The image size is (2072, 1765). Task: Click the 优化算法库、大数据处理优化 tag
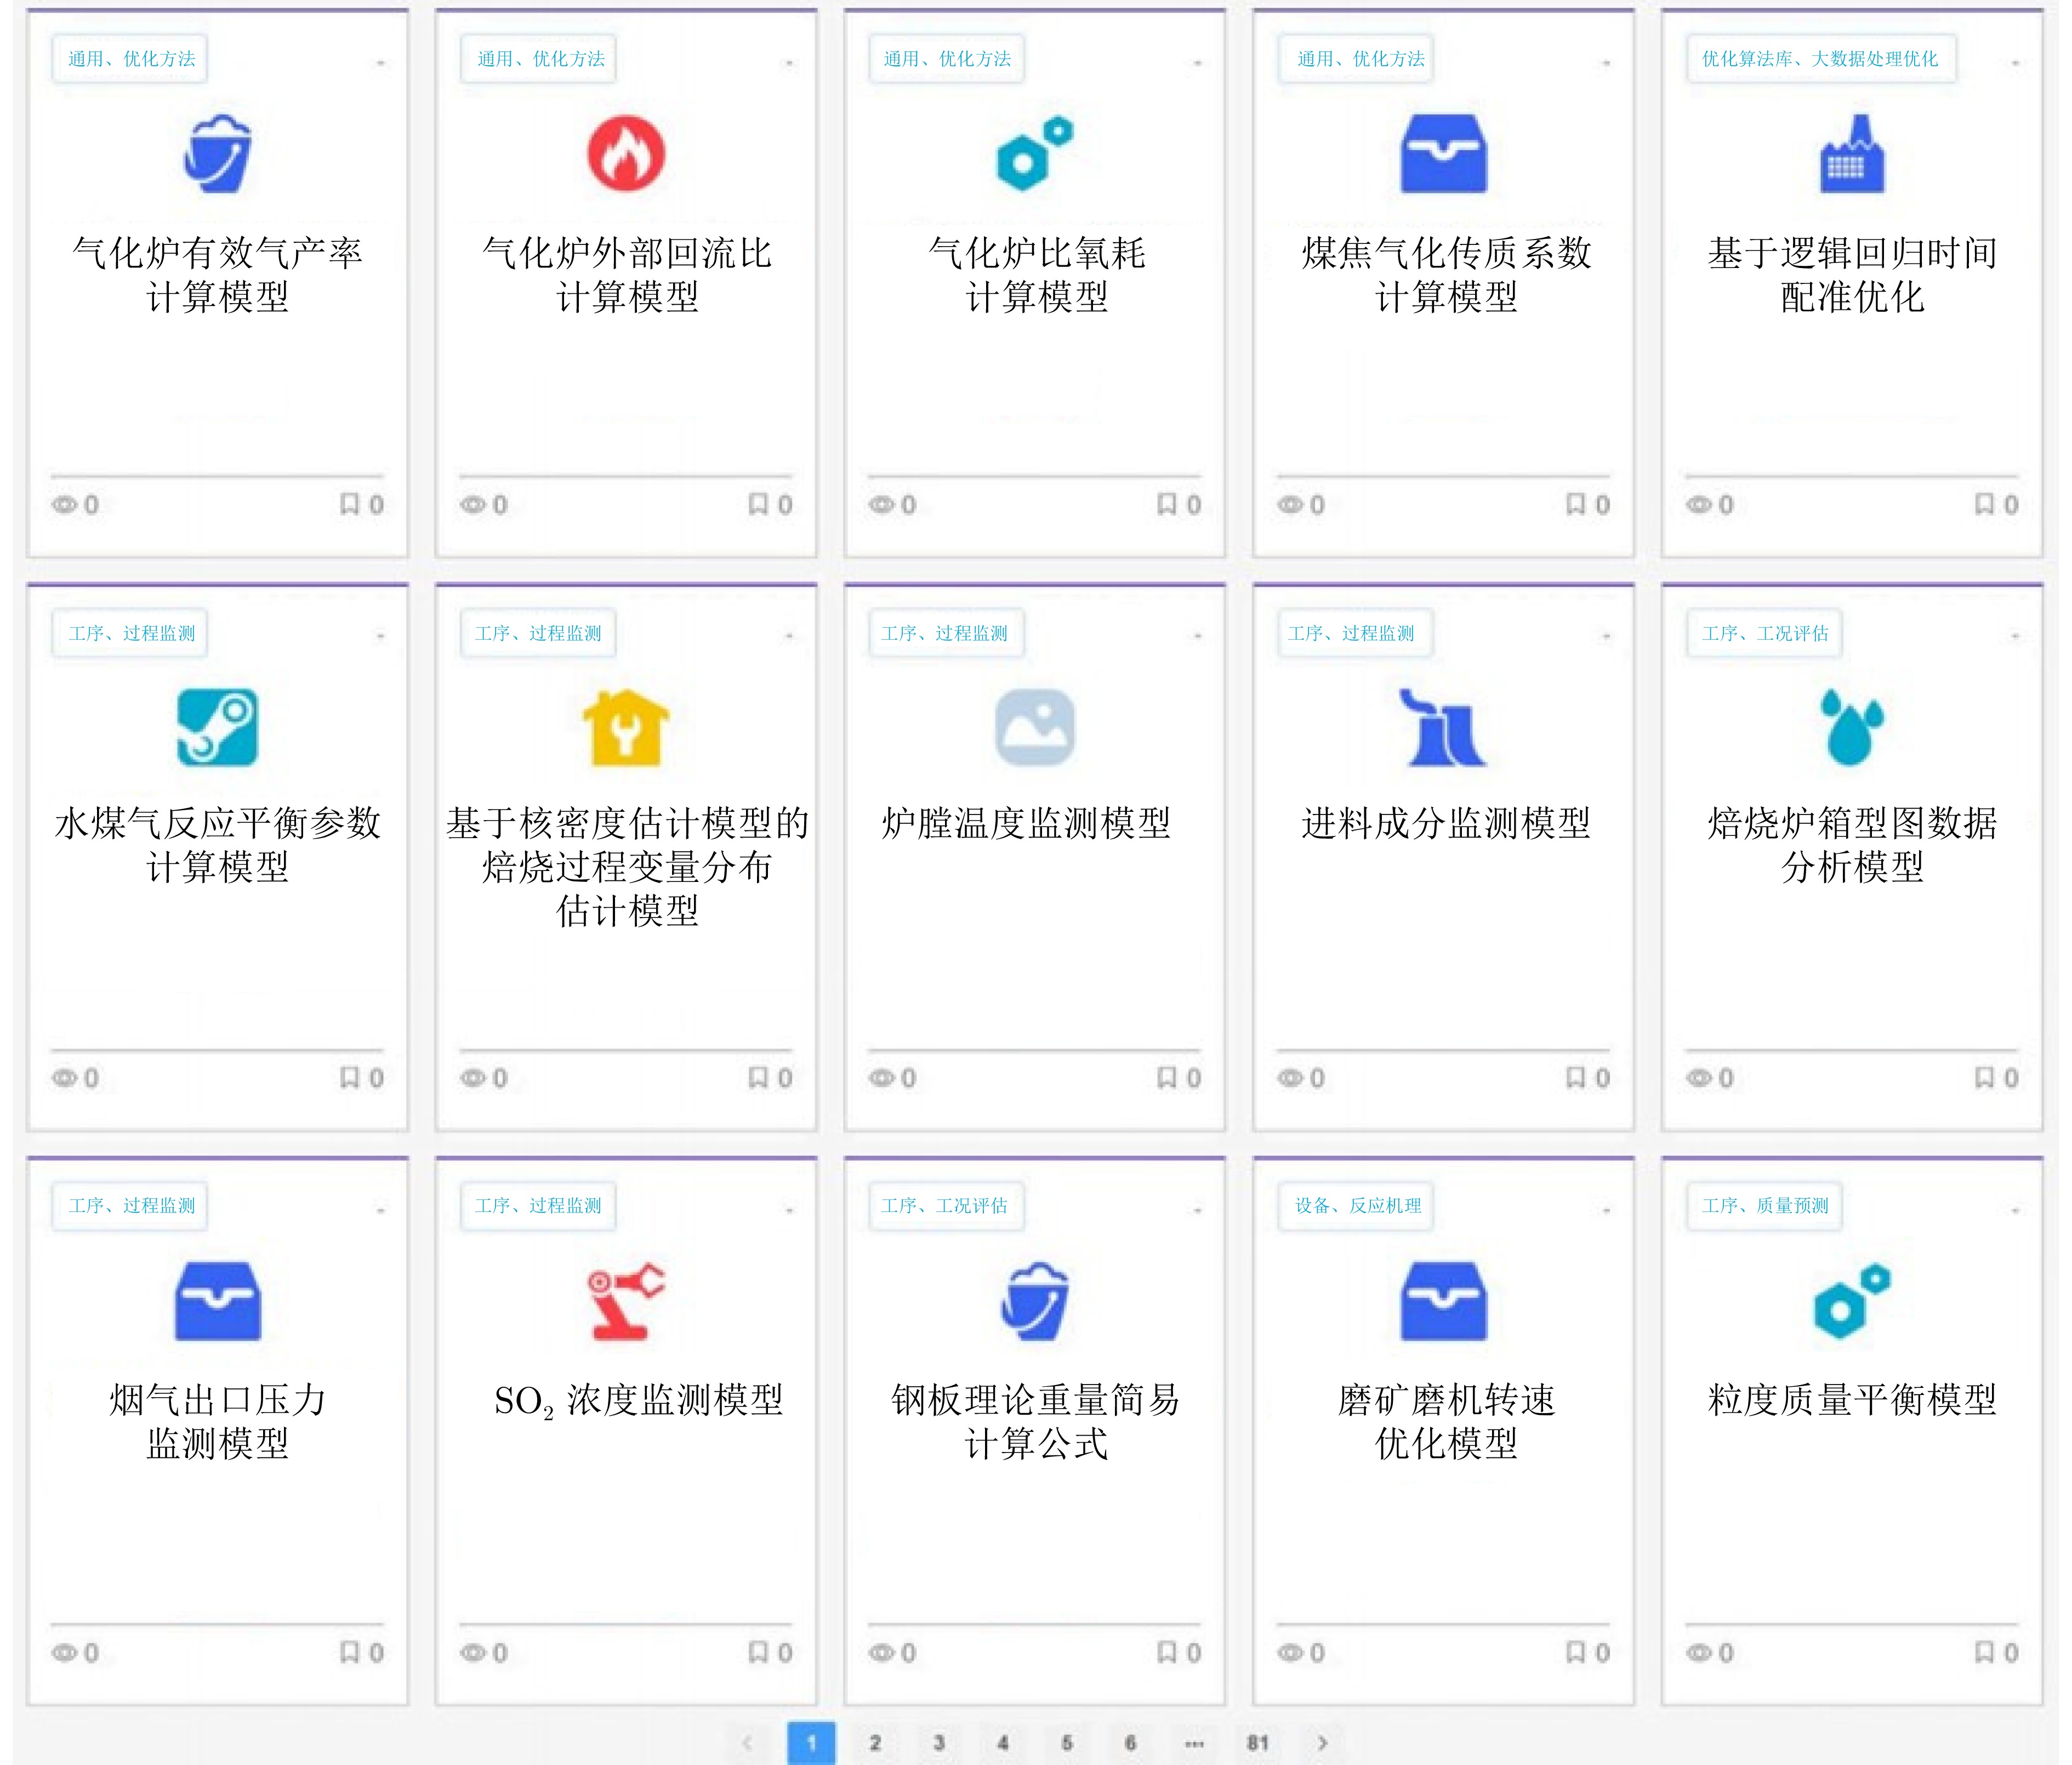point(1820,59)
